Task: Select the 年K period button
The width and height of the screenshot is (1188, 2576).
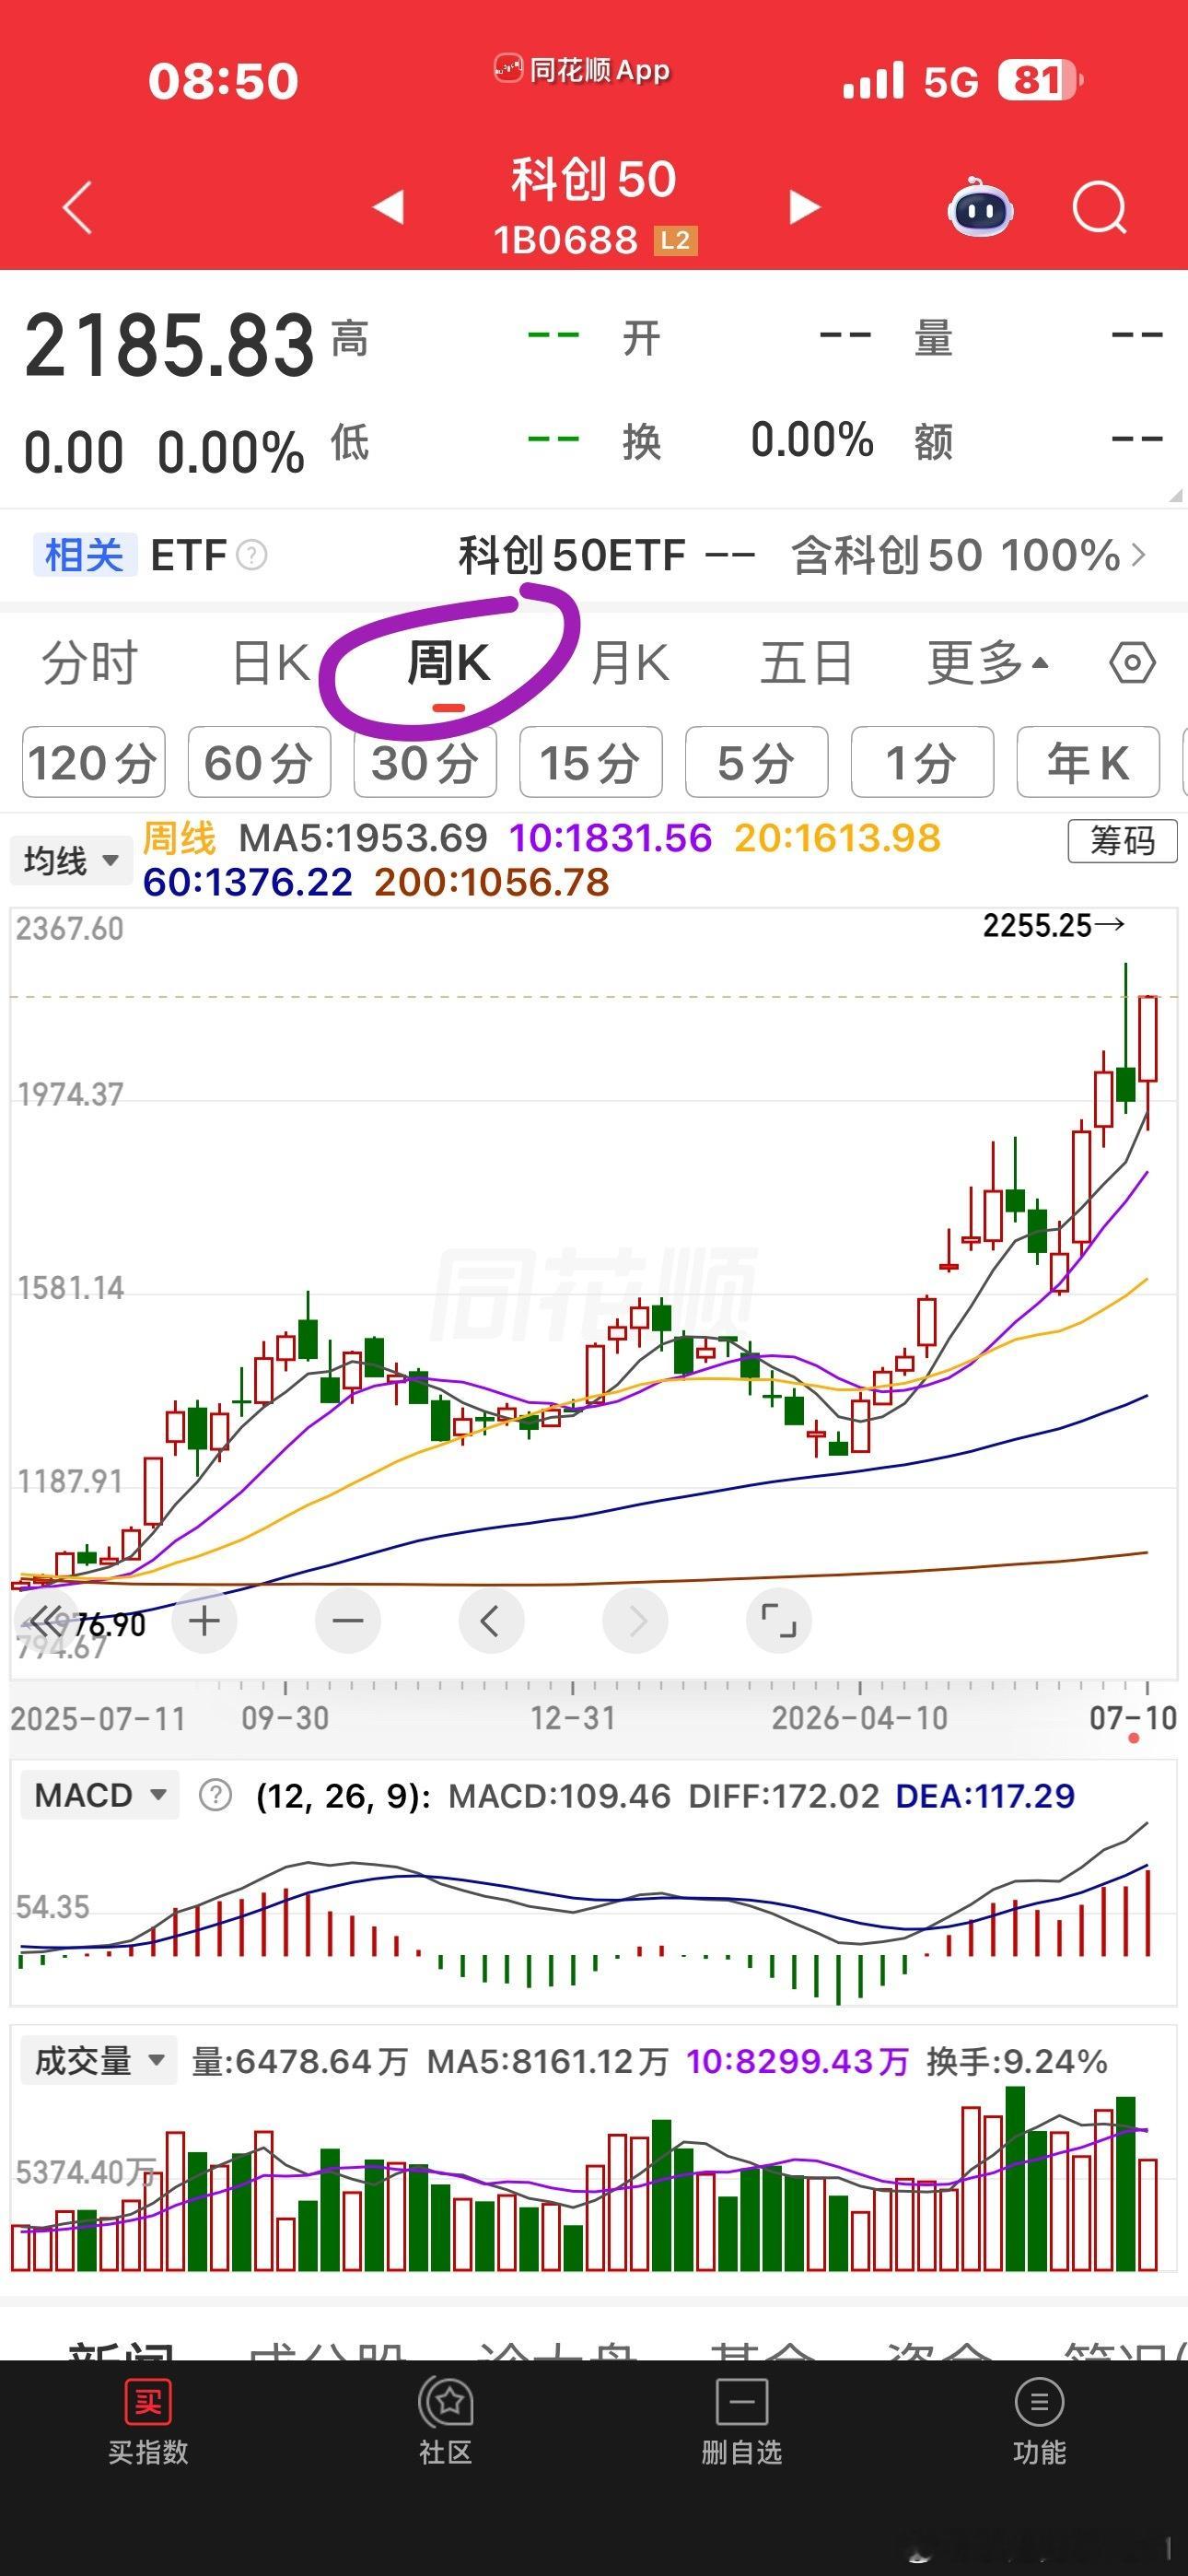Action: tap(1088, 762)
